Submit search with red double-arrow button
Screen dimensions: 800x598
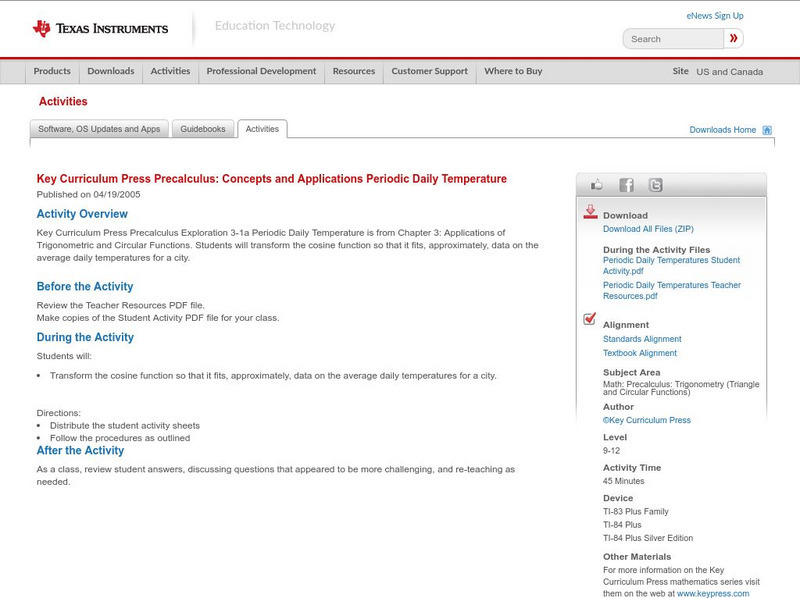click(x=734, y=39)
